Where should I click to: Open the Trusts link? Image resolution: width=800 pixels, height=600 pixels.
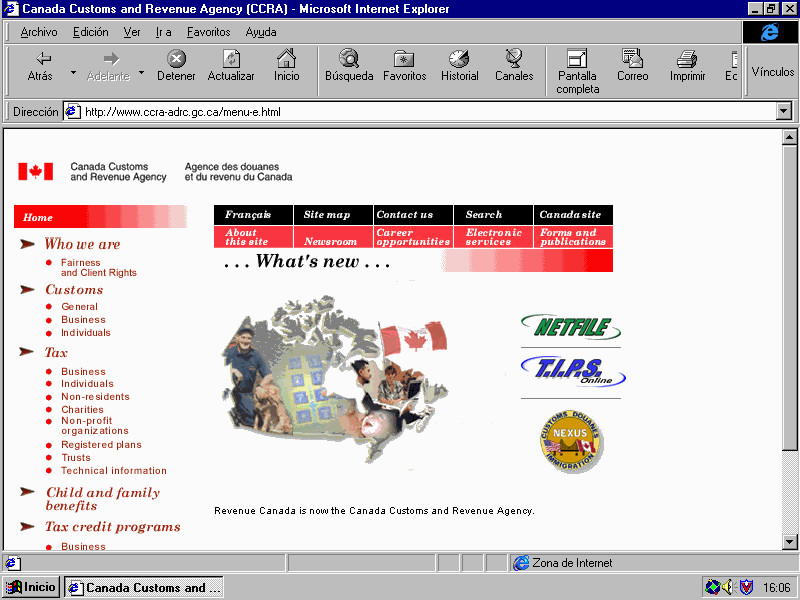[x=76, y=458]
